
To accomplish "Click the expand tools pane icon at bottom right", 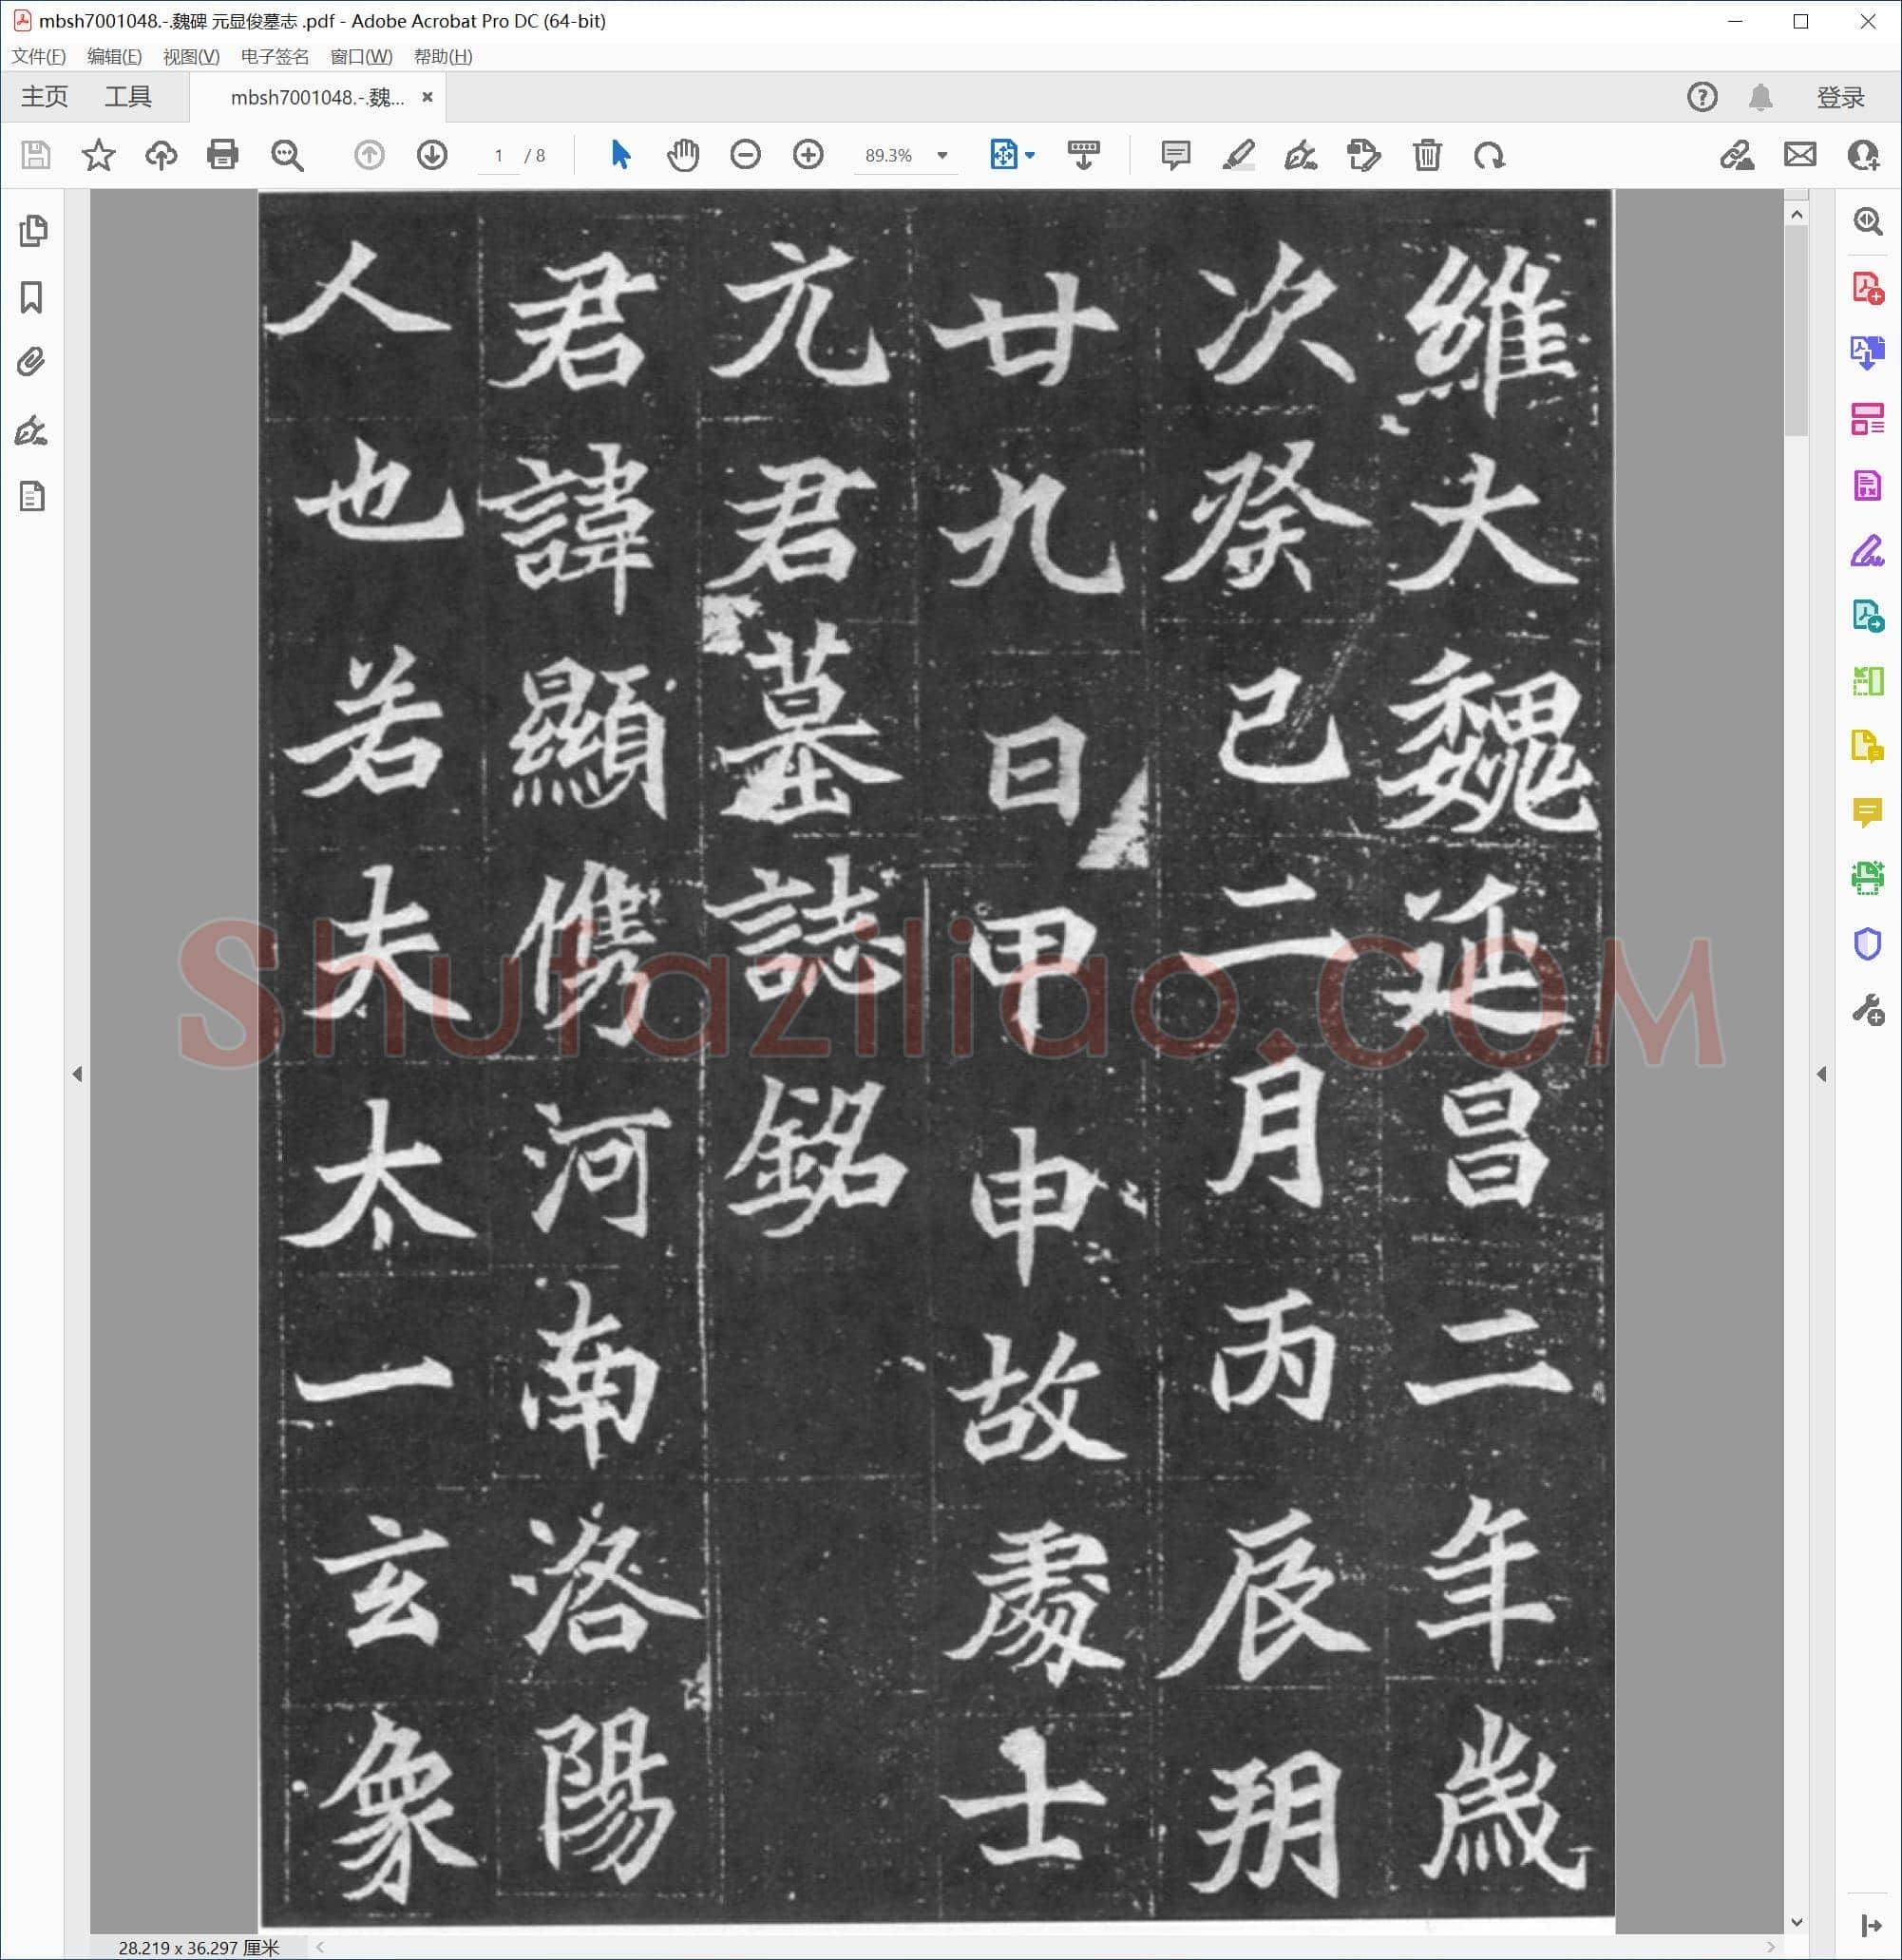I will pos(1870,1925).
